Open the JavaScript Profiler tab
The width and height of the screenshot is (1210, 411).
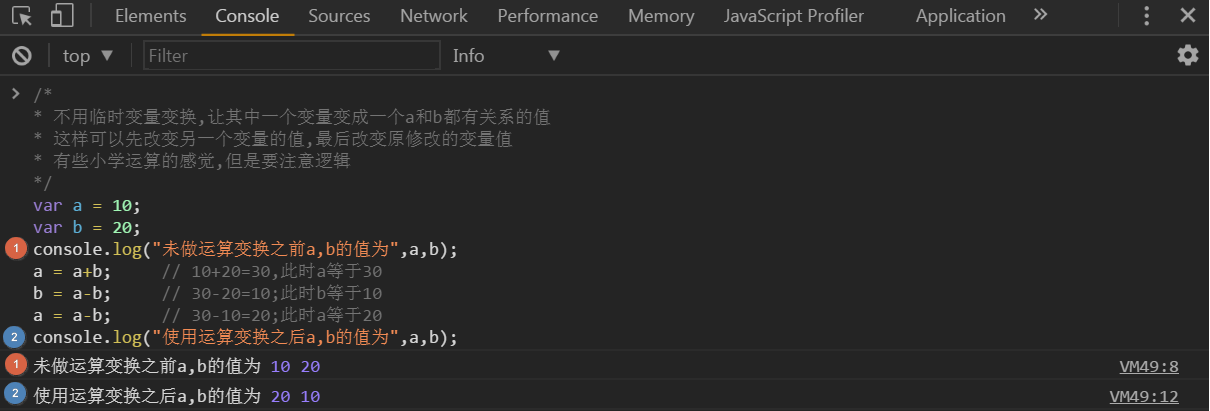(x=793, y=16)
